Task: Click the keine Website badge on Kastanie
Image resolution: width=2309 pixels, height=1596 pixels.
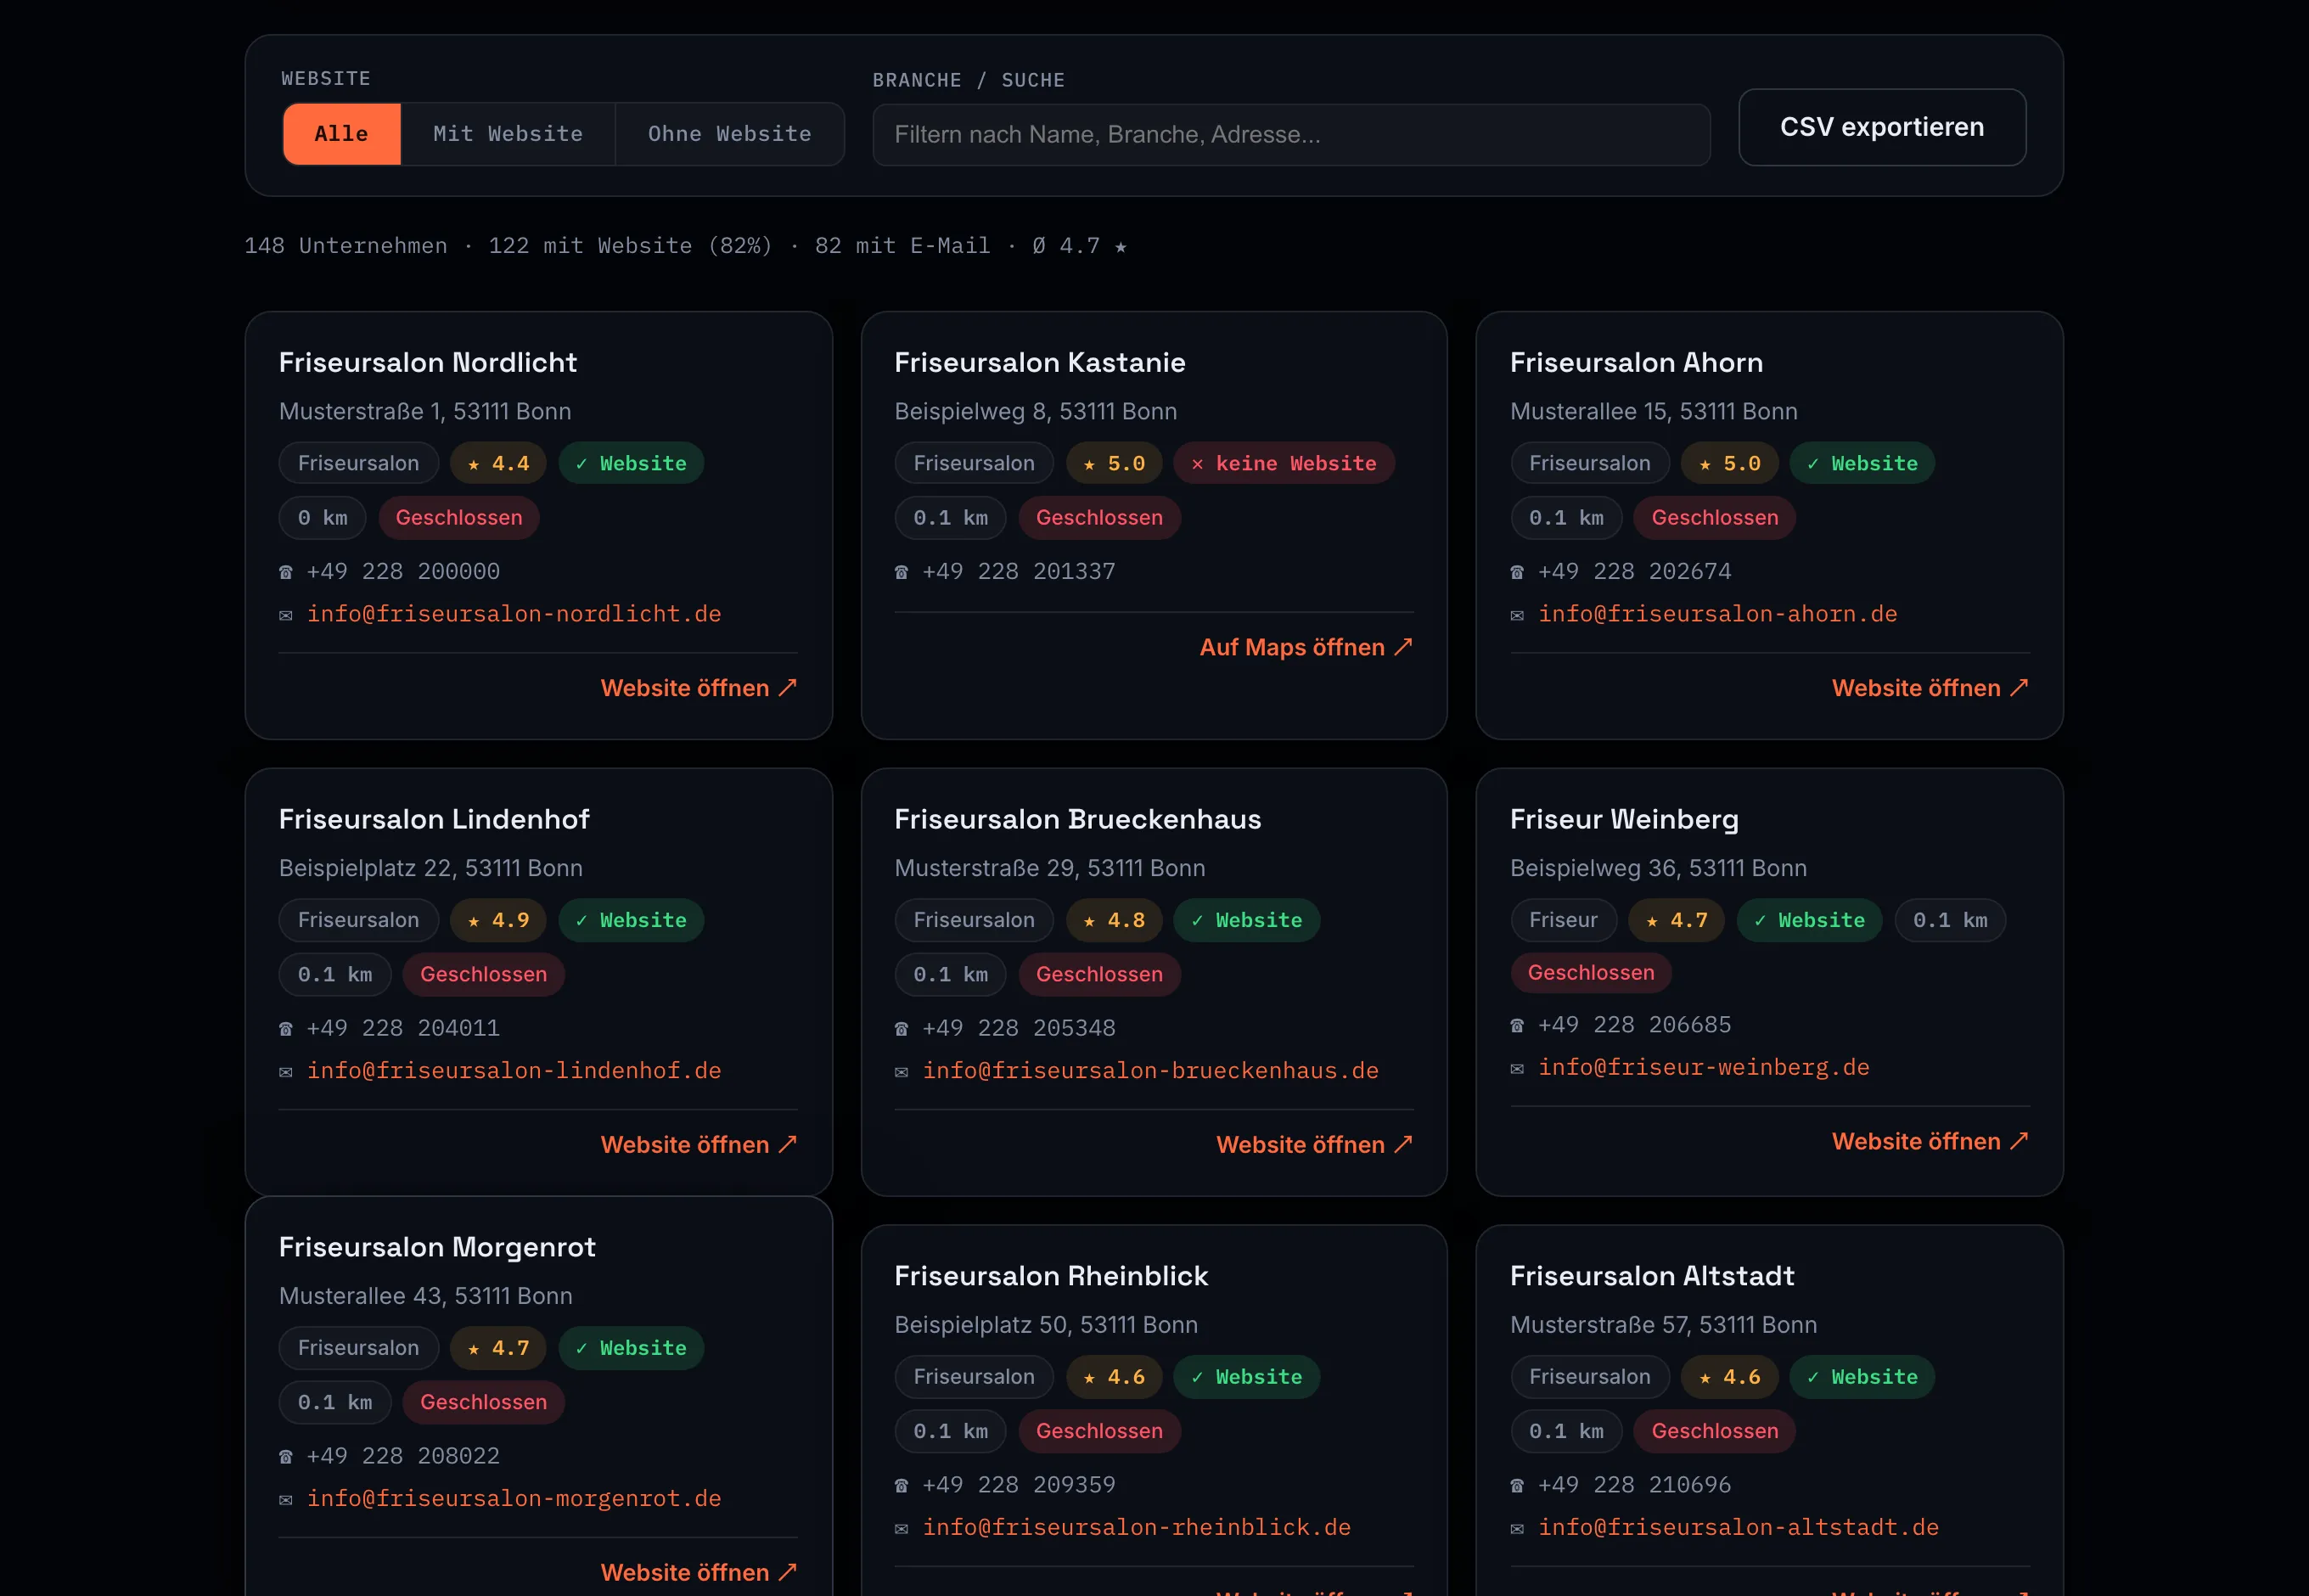Action: tap(1284, 463)
